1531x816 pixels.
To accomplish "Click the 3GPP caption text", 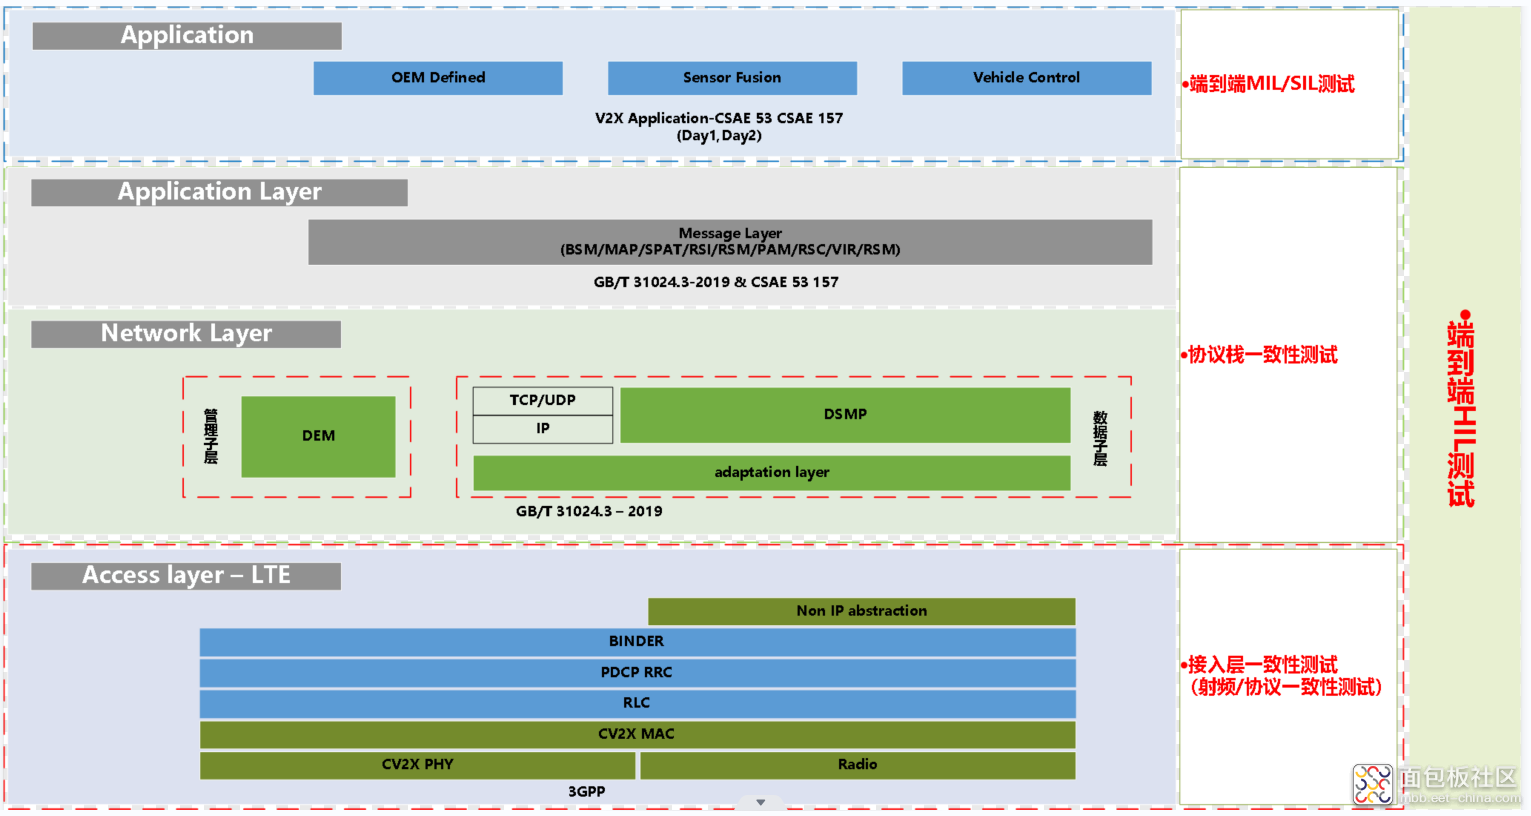I will (x=587, y=792).
